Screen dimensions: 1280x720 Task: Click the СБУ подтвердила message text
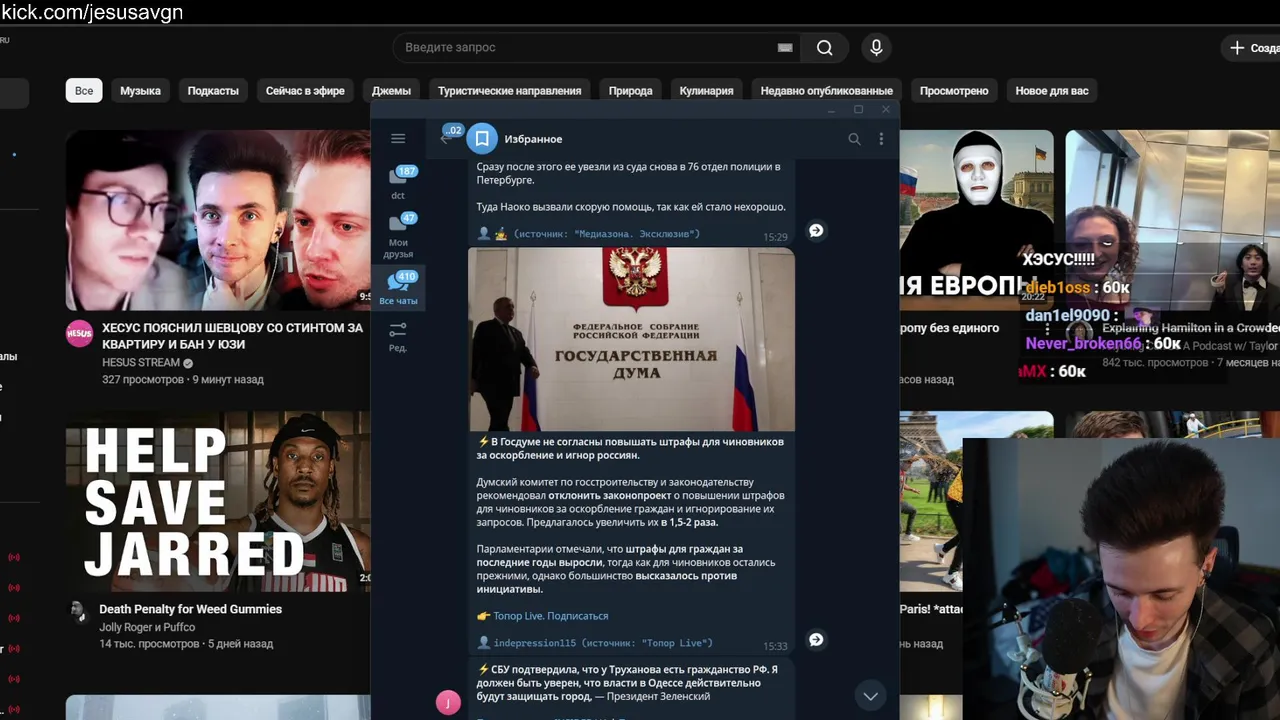click(x=627, y=683)
